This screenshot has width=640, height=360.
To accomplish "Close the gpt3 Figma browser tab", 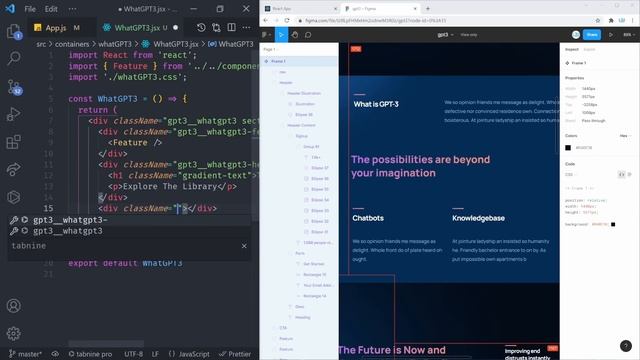I will pyautogui.click(x=415, y=9).
